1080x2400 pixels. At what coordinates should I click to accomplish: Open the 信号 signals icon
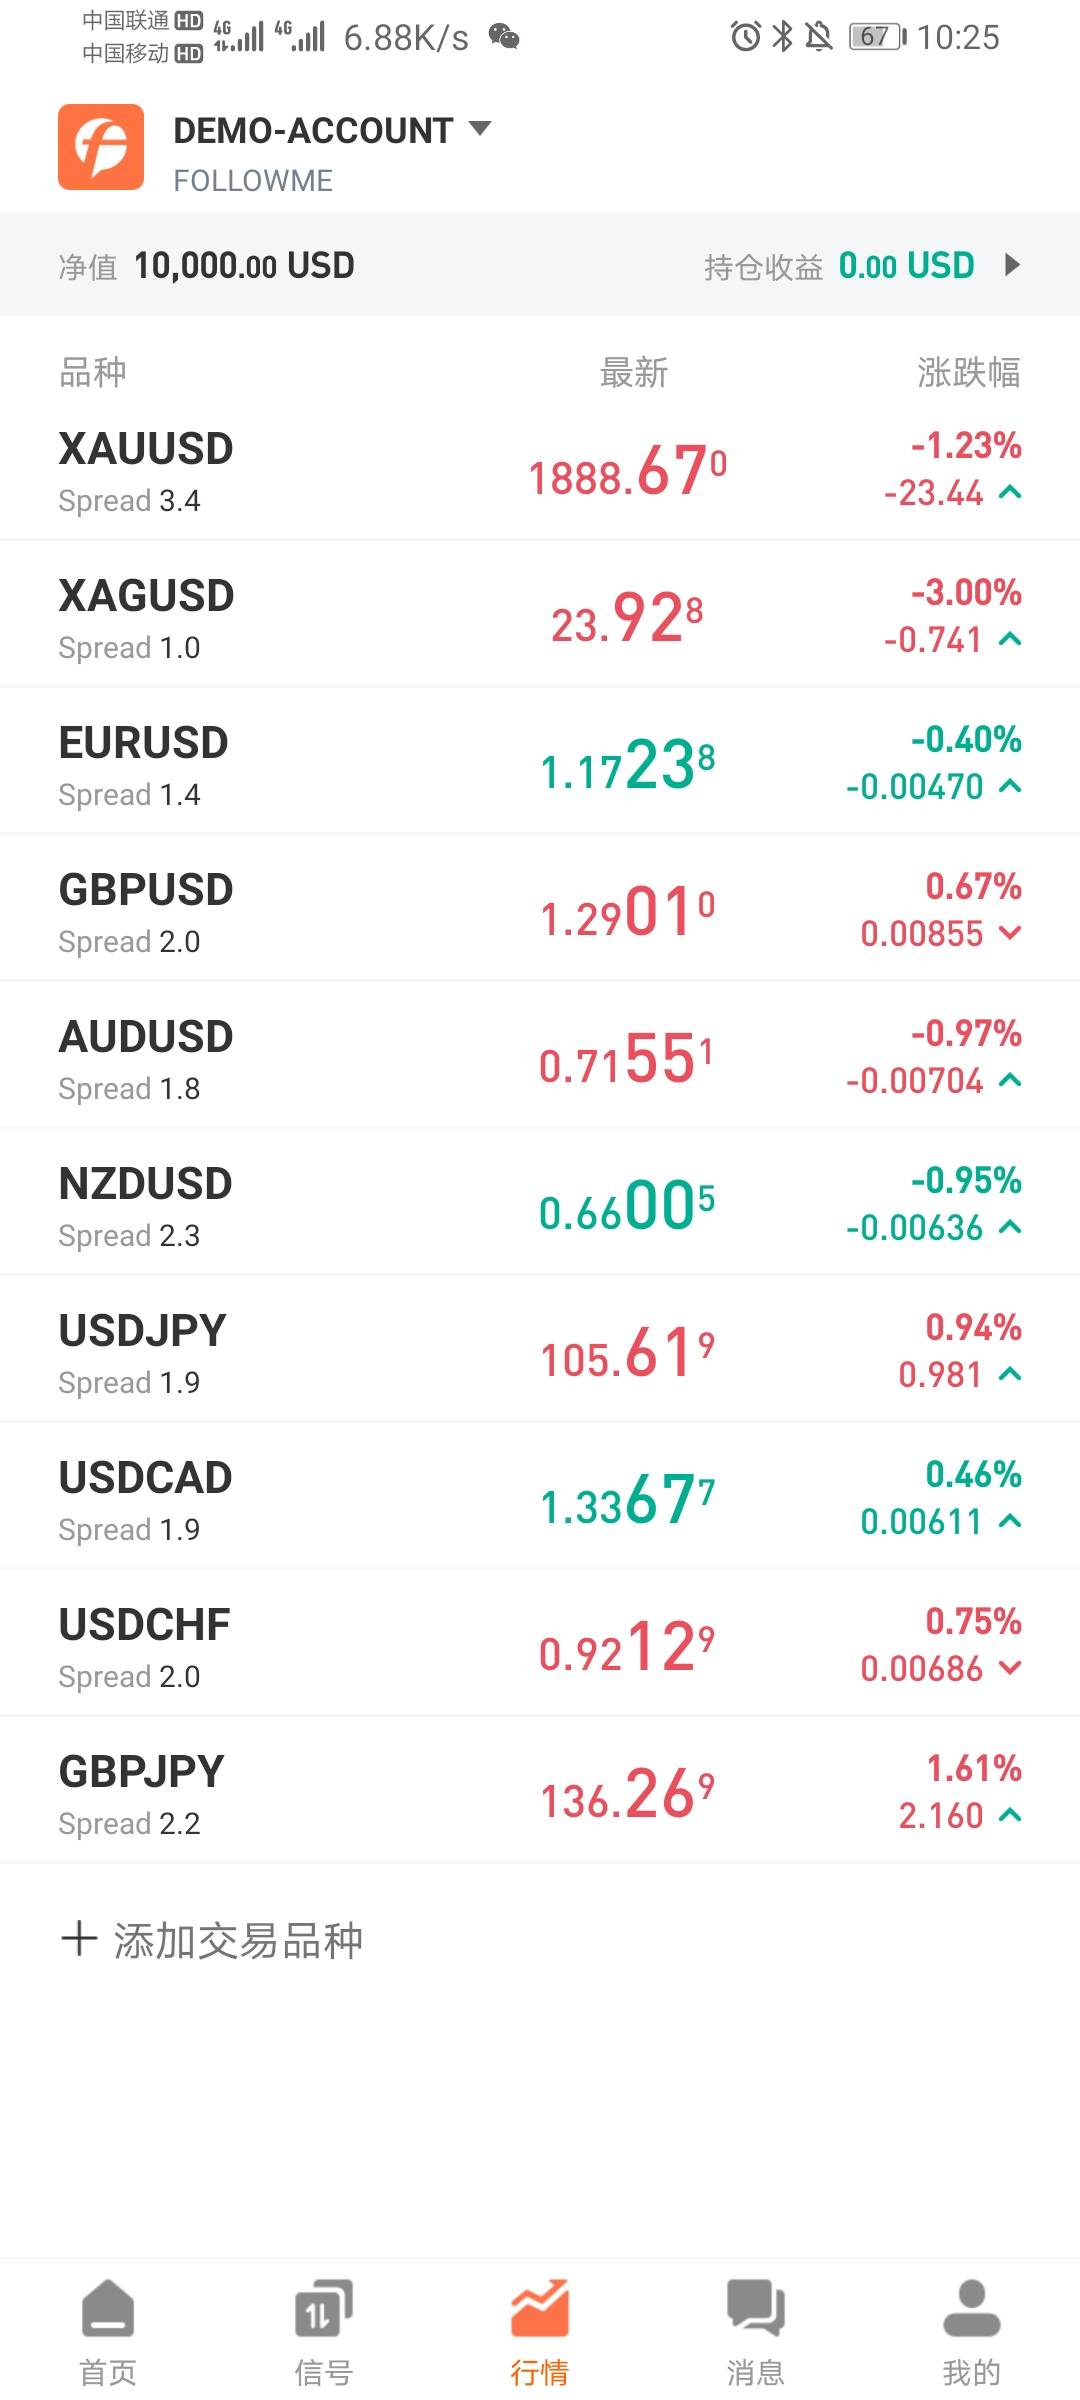click(324, 2308)
